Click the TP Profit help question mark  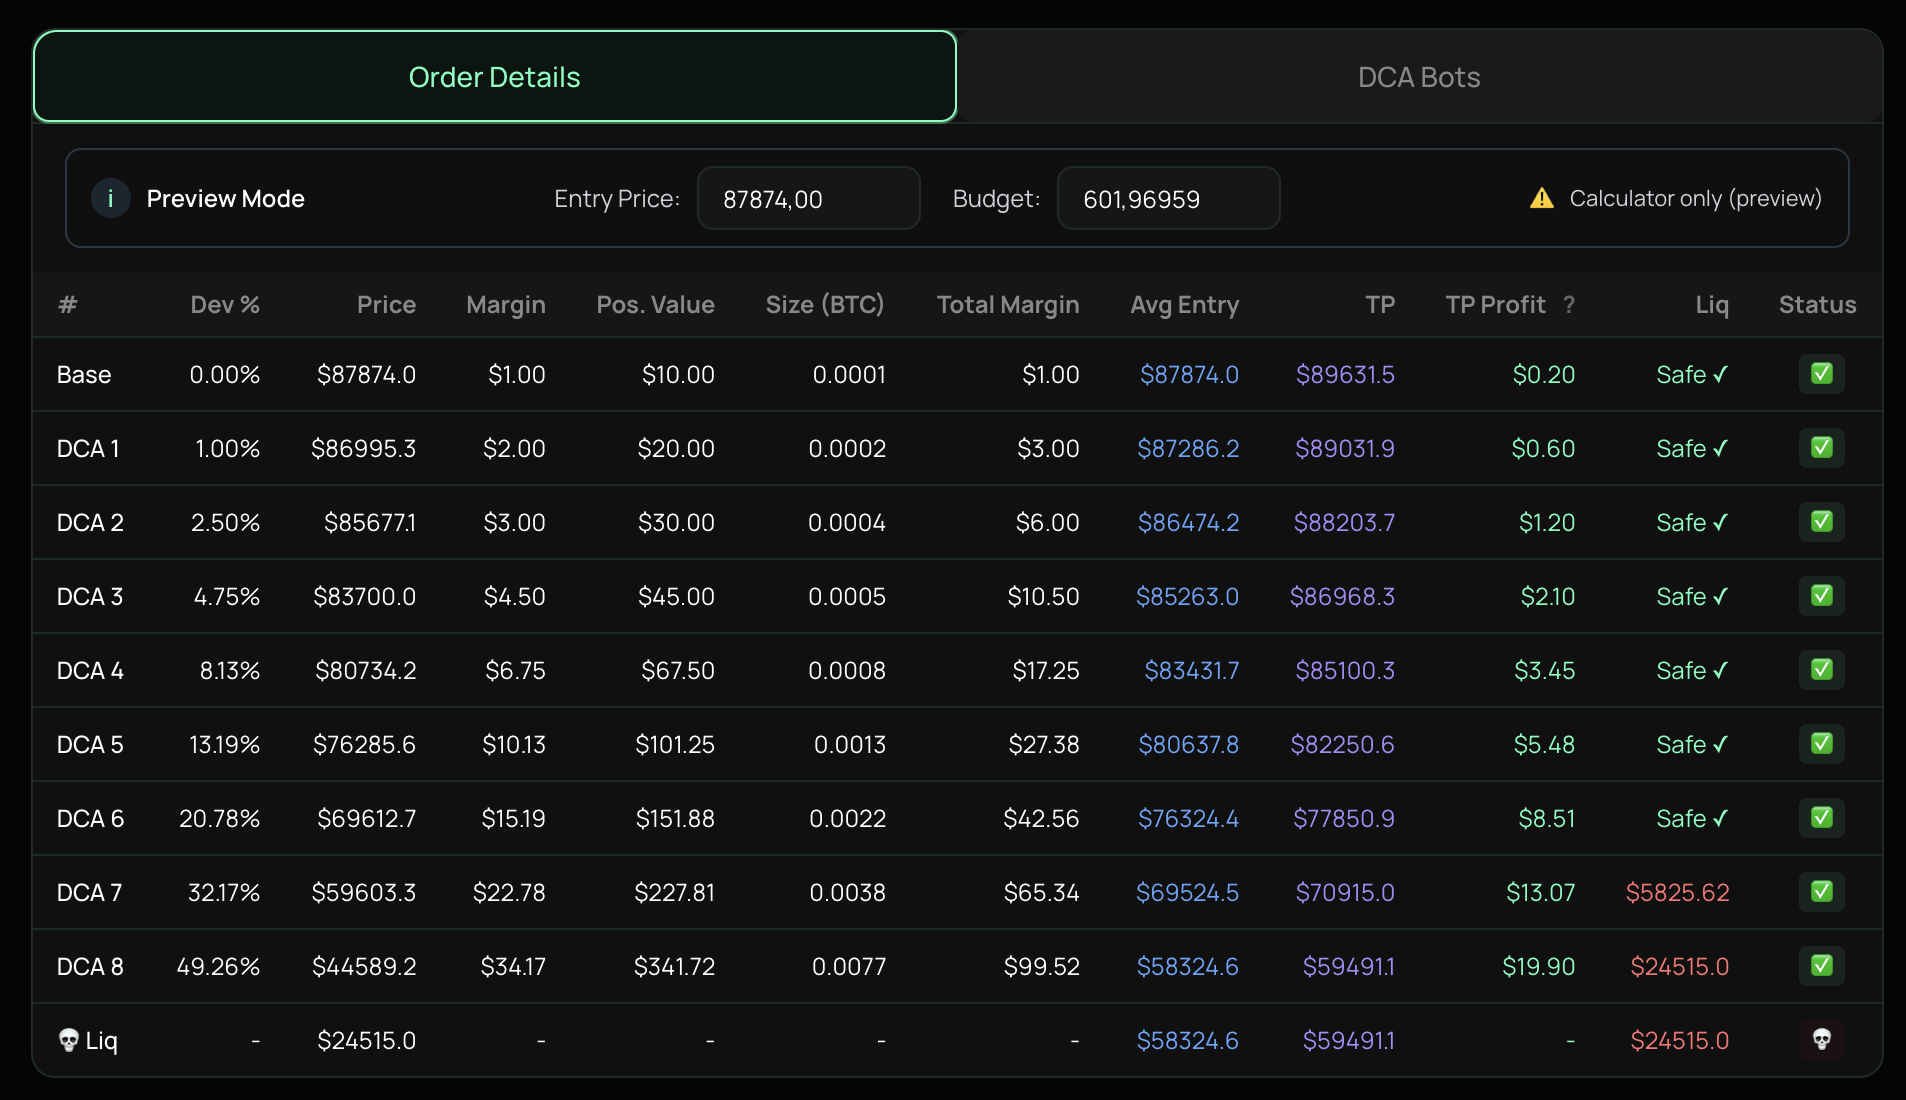pyautogui.click(x=1569, y=305)
